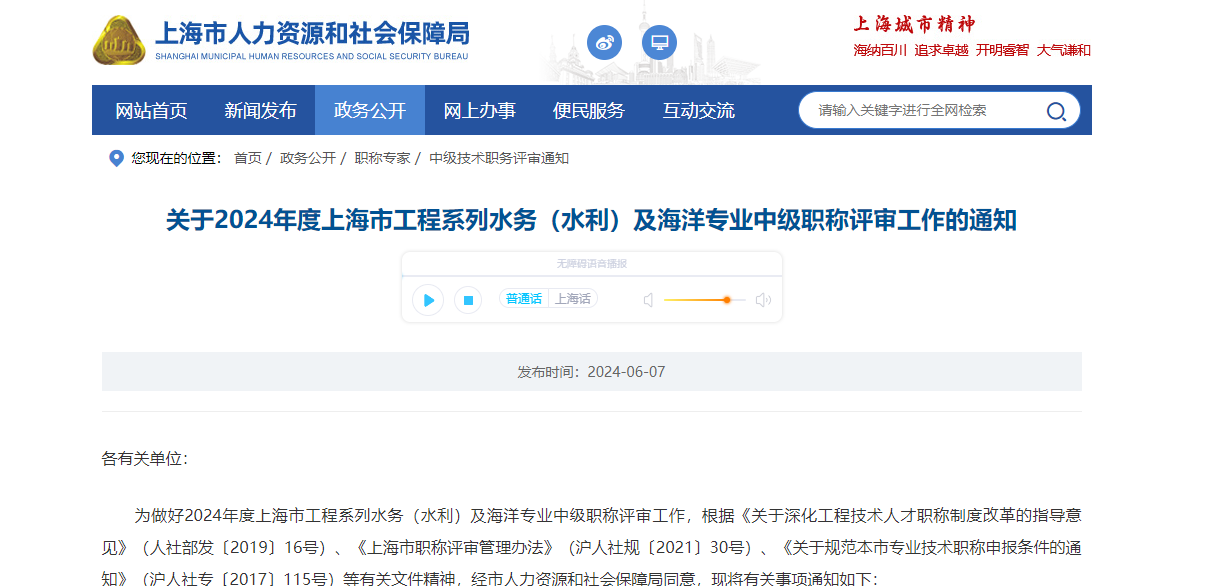Click the mute speaker icon
Image resolution: width=1222 pixels, height=586 pixels.
(x=648, y=300)
